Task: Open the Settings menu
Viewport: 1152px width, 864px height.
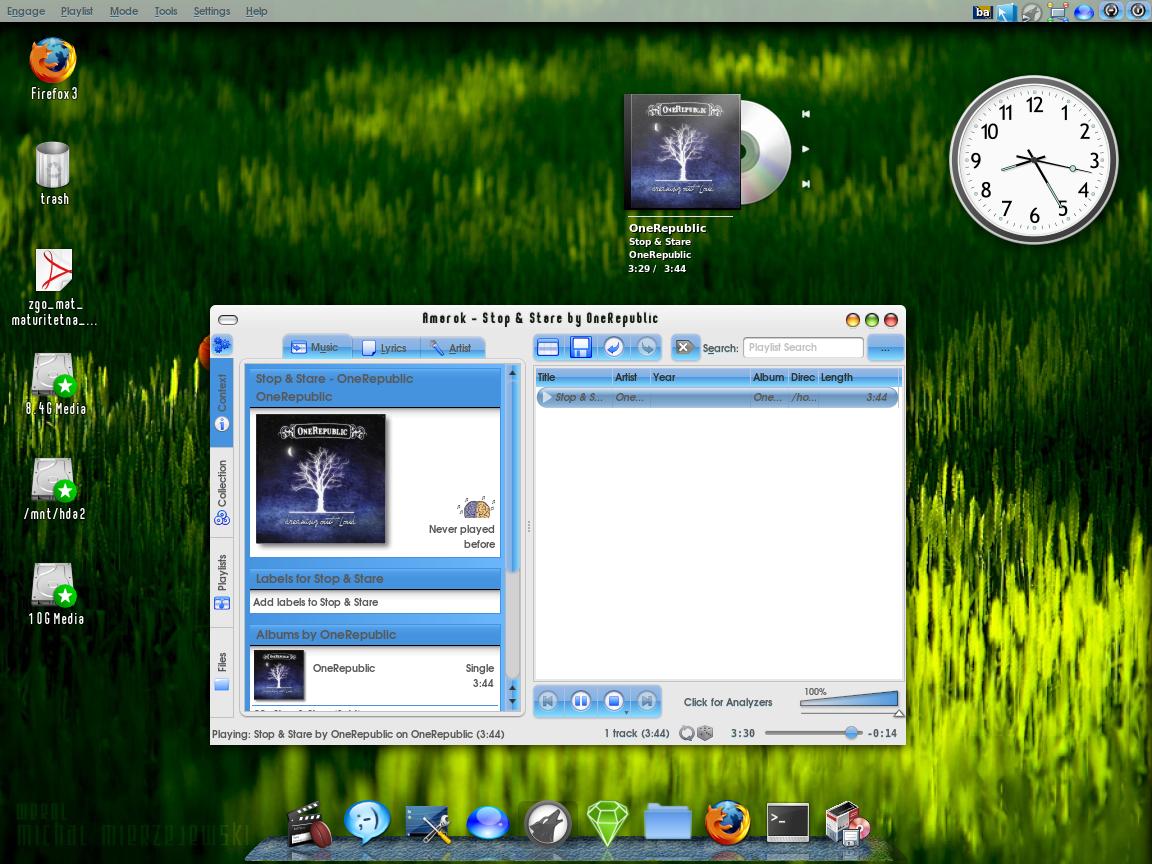Action: click(x=212, y=11)
